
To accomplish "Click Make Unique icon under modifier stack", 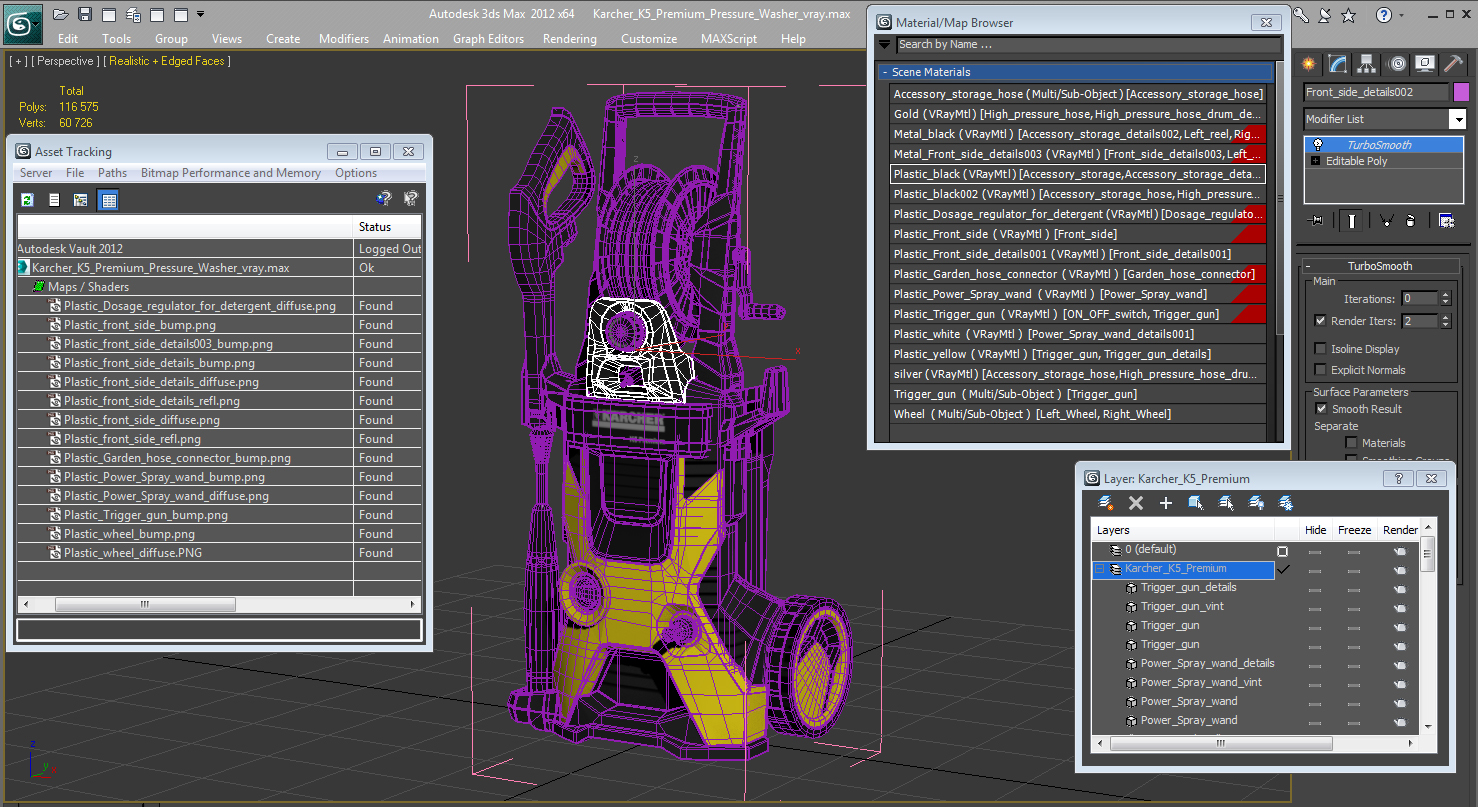I will 1386,221.
